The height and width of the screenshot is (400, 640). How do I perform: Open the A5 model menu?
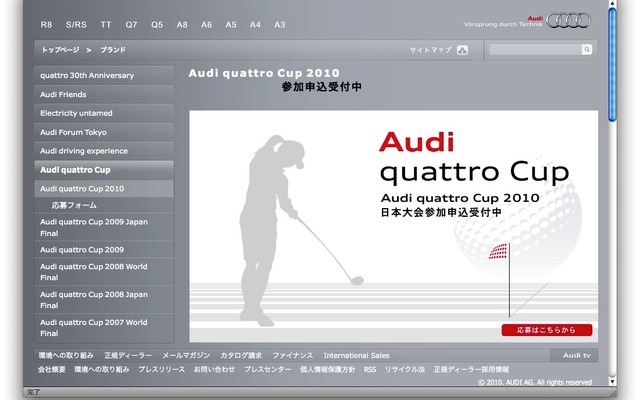pyautogui.click(x=231, y=24)
